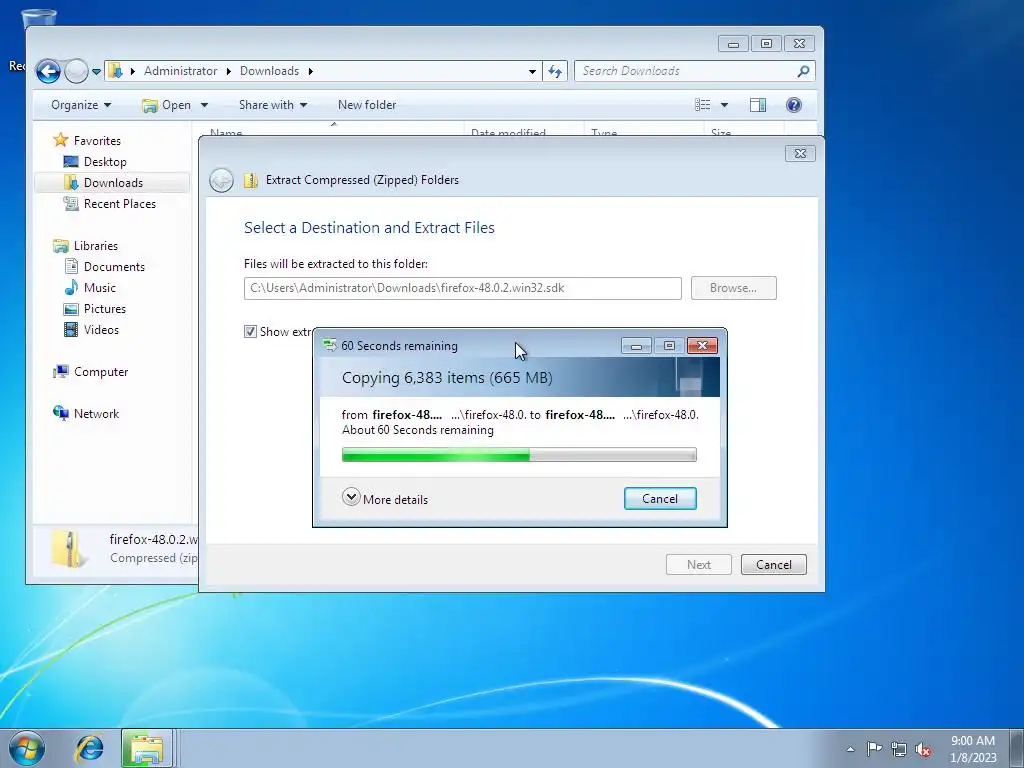Click the Windows Explorer taskbar button
Viewport: 1024px width, 768px height.
147,748
